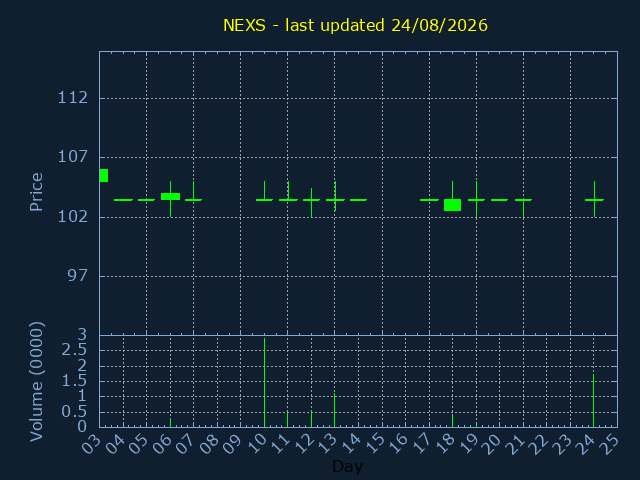Select the large green candle on day 18
The width and height of the screenshot is (640, 480).
(452, 205)
